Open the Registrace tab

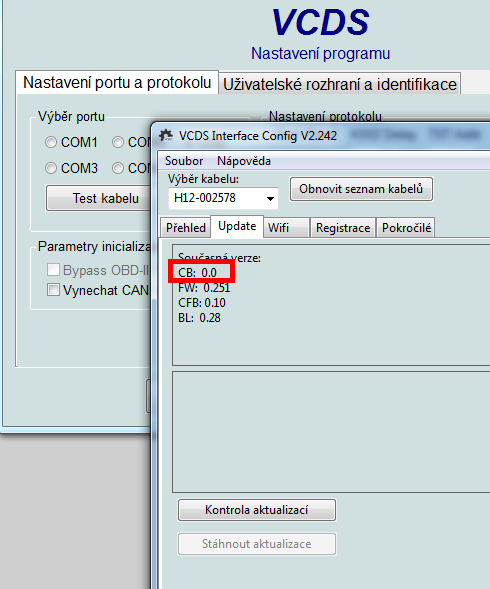coord(343,228)
